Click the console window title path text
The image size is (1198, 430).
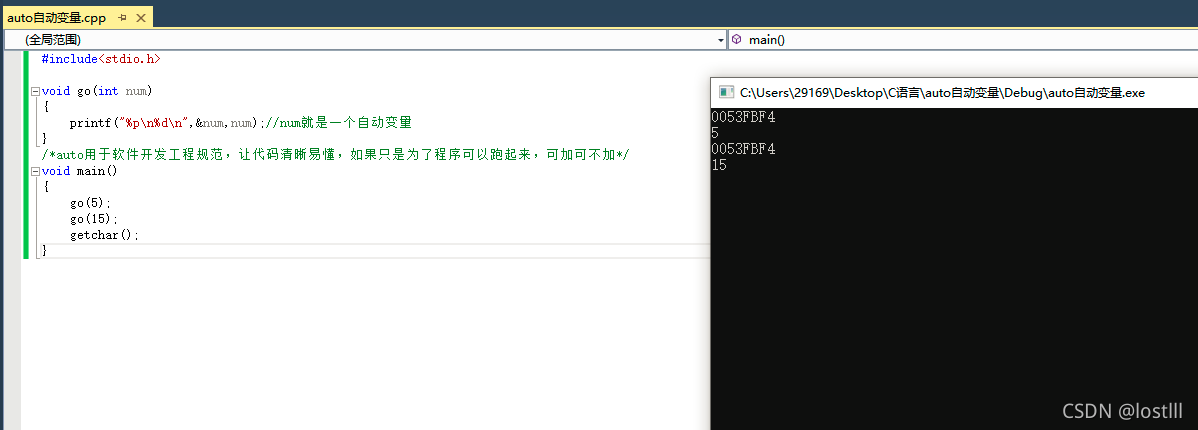coord(942,93)
